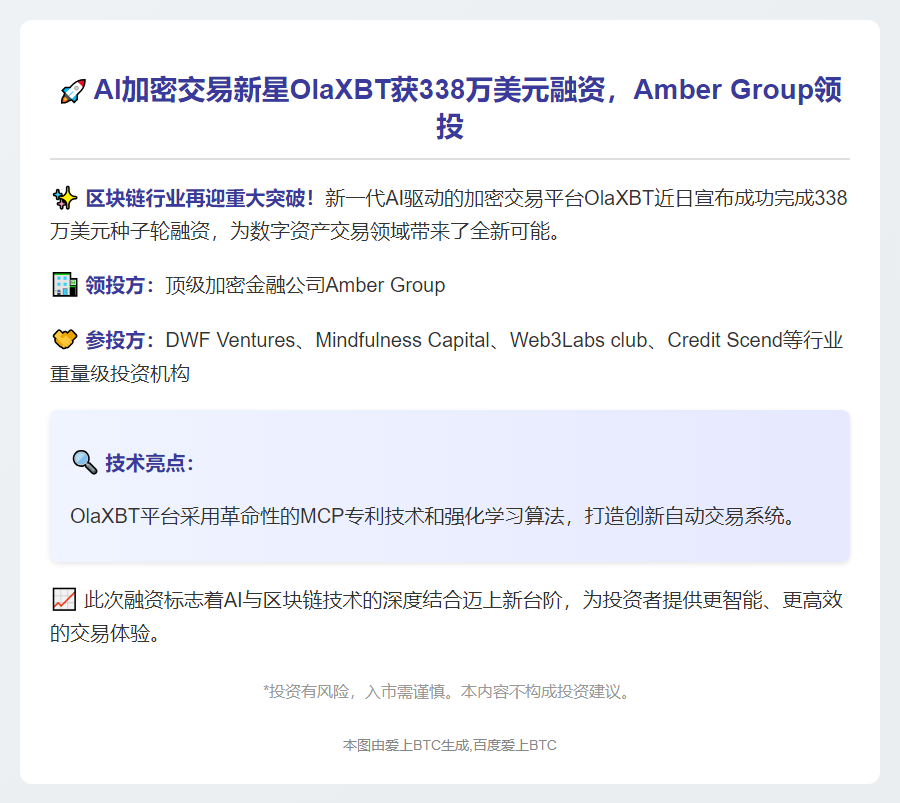900x803 pixels.
Task: Click the footer 本图由爱上BTC生成,百度爱上BTC
Action: pyautogui.click(x=450, y=745)
